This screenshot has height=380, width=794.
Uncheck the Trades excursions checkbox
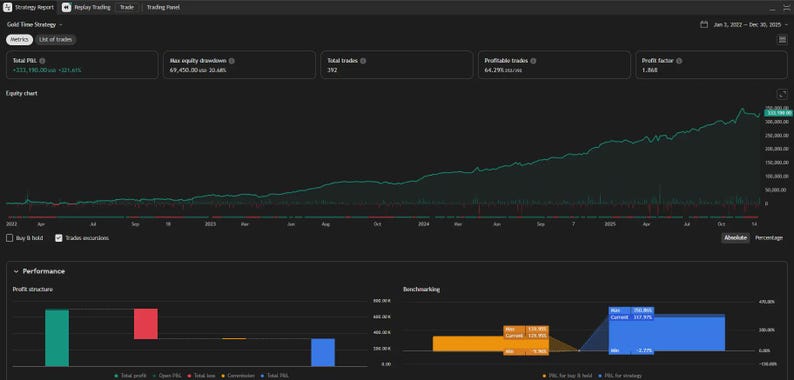[x=59, y=238]
